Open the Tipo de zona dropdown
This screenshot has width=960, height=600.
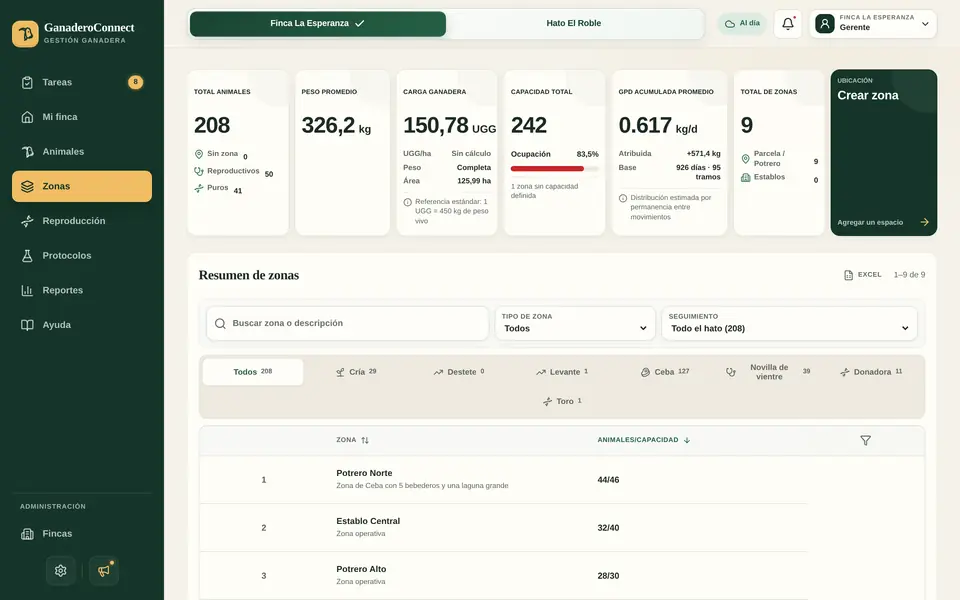pos(575,323)
